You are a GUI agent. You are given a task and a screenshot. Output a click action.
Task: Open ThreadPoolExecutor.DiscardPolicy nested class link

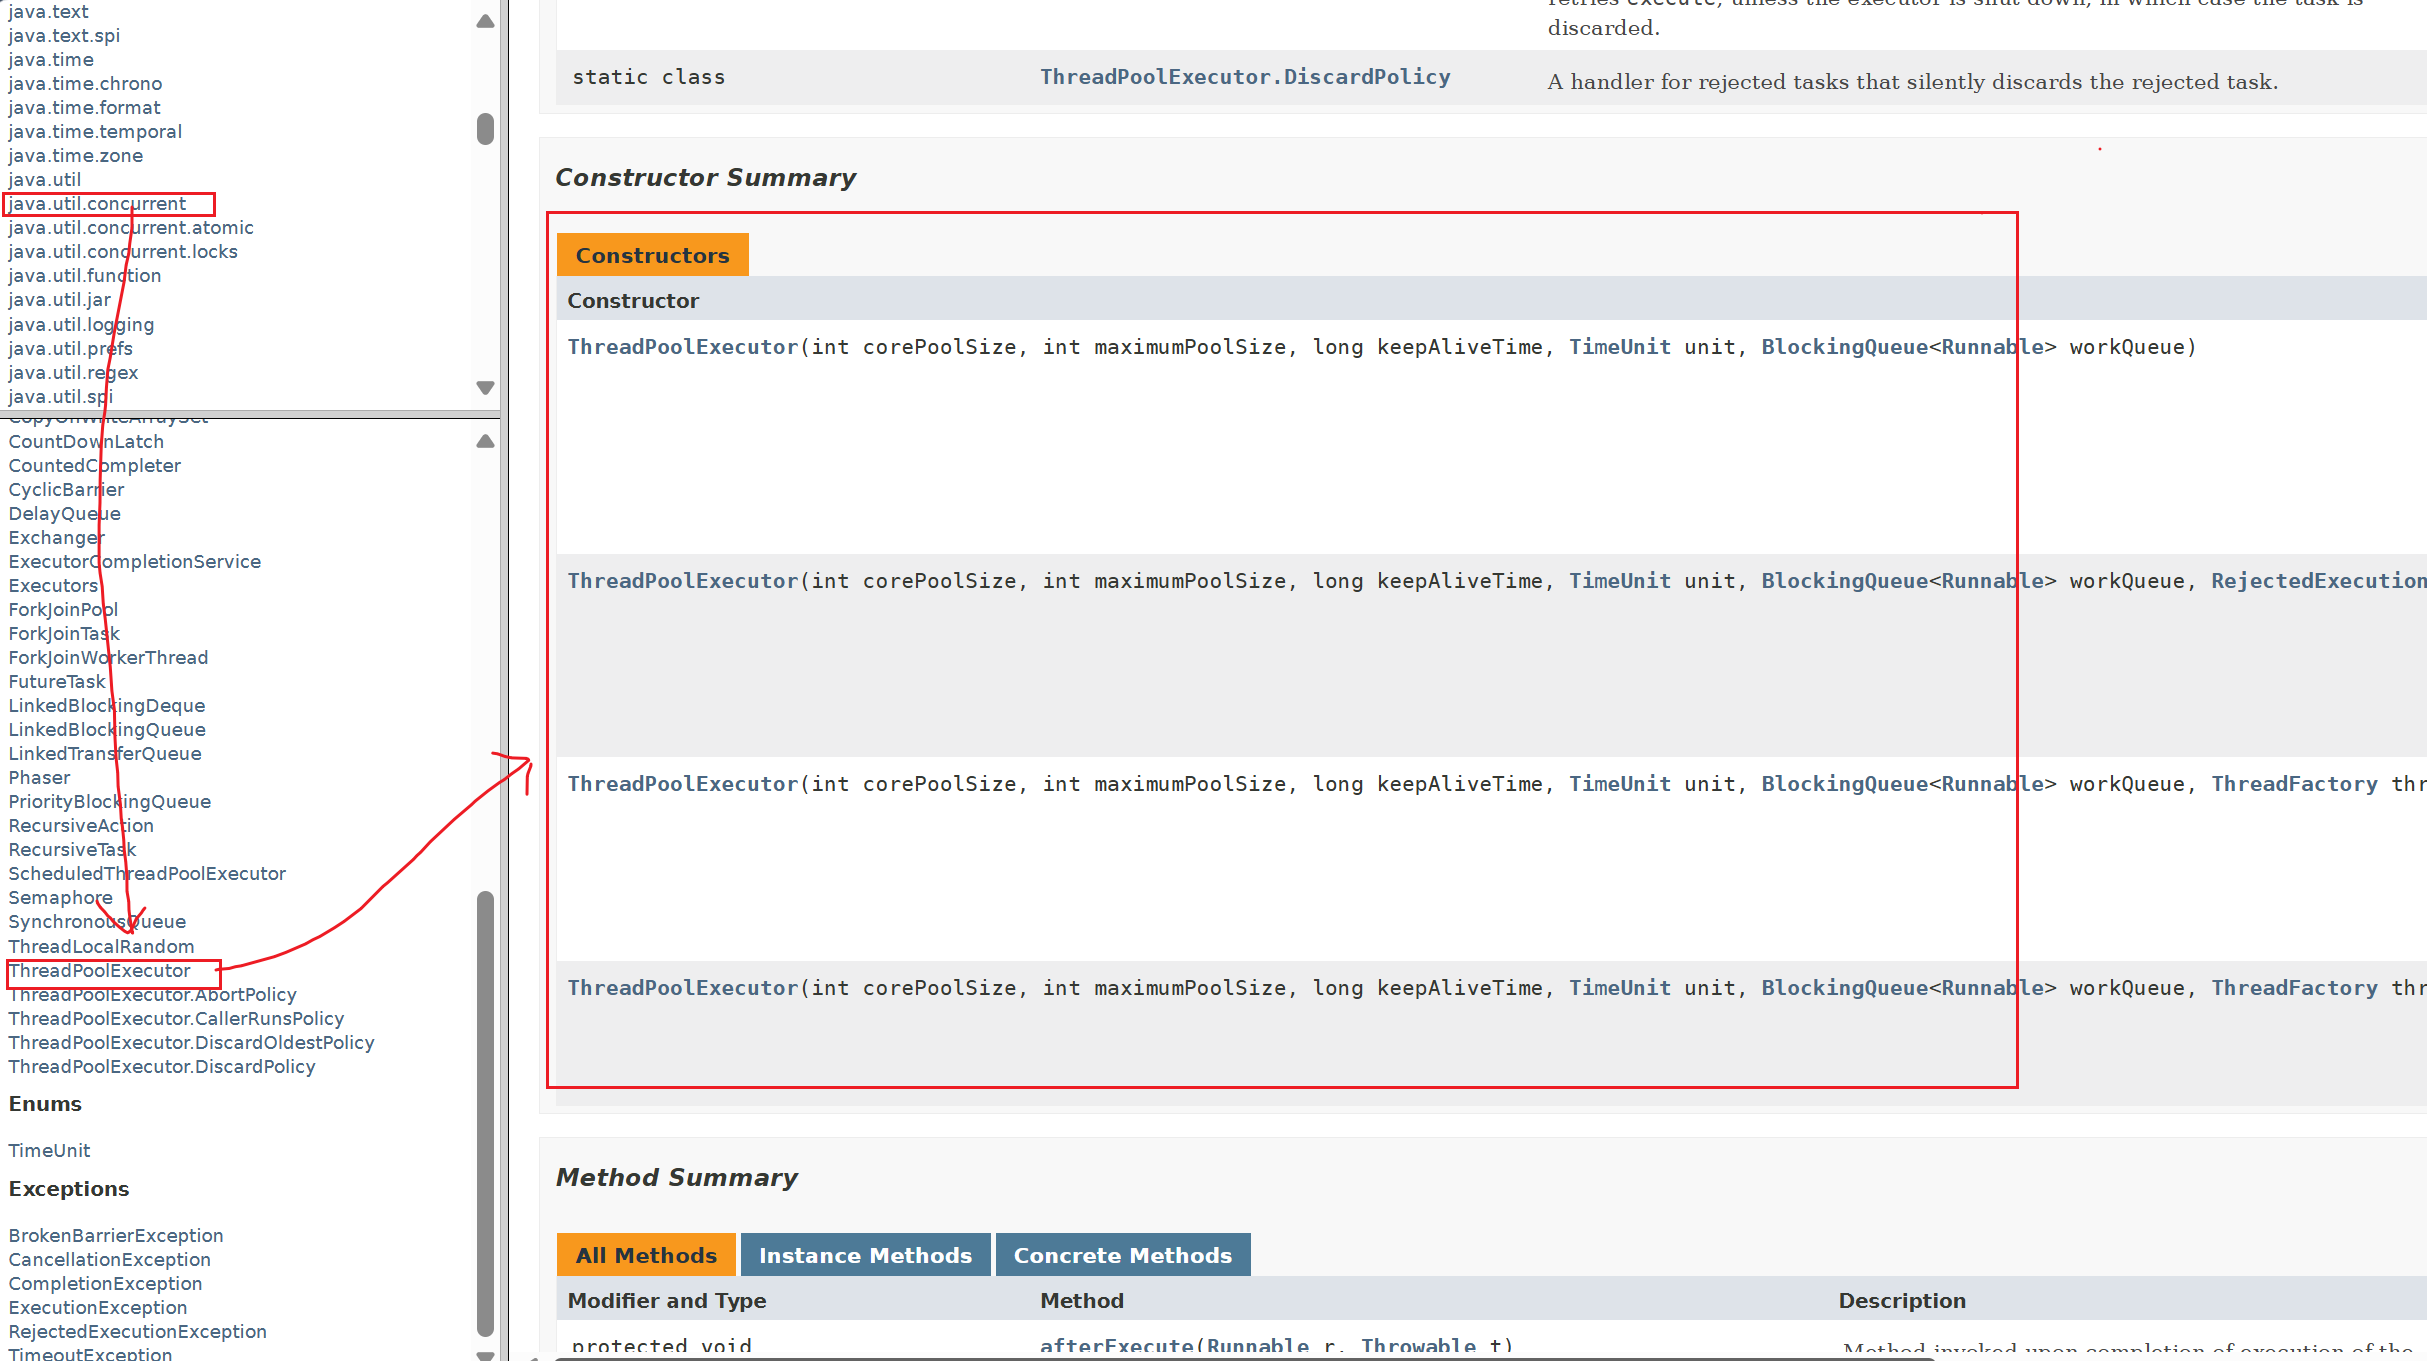tap(1244, 77)
